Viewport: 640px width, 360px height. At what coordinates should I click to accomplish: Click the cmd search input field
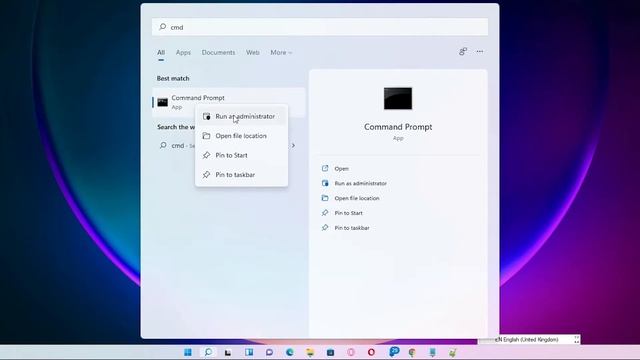pos(320,27)
